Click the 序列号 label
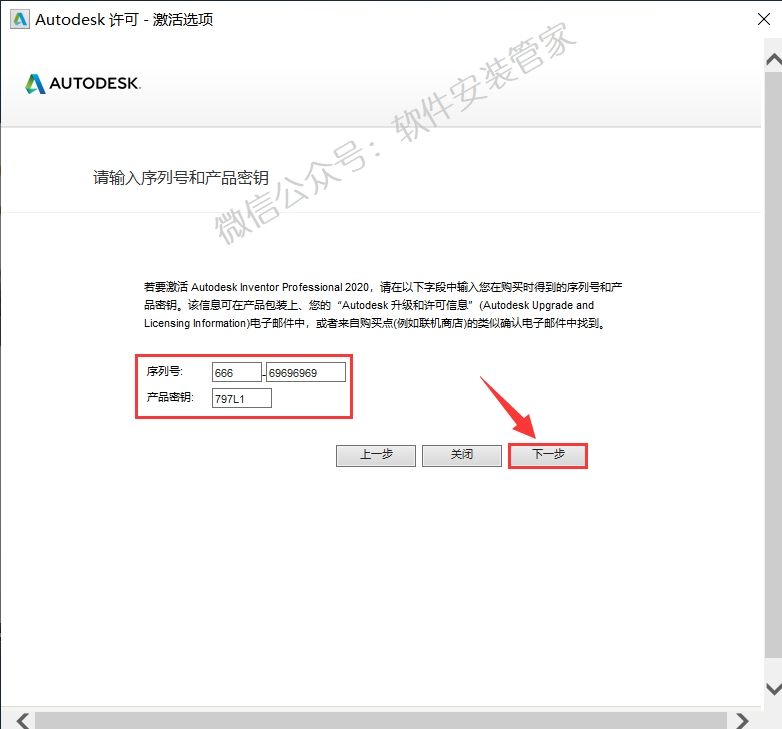The width and height of the screenshot is (782, 729). (x=165, y=371)
